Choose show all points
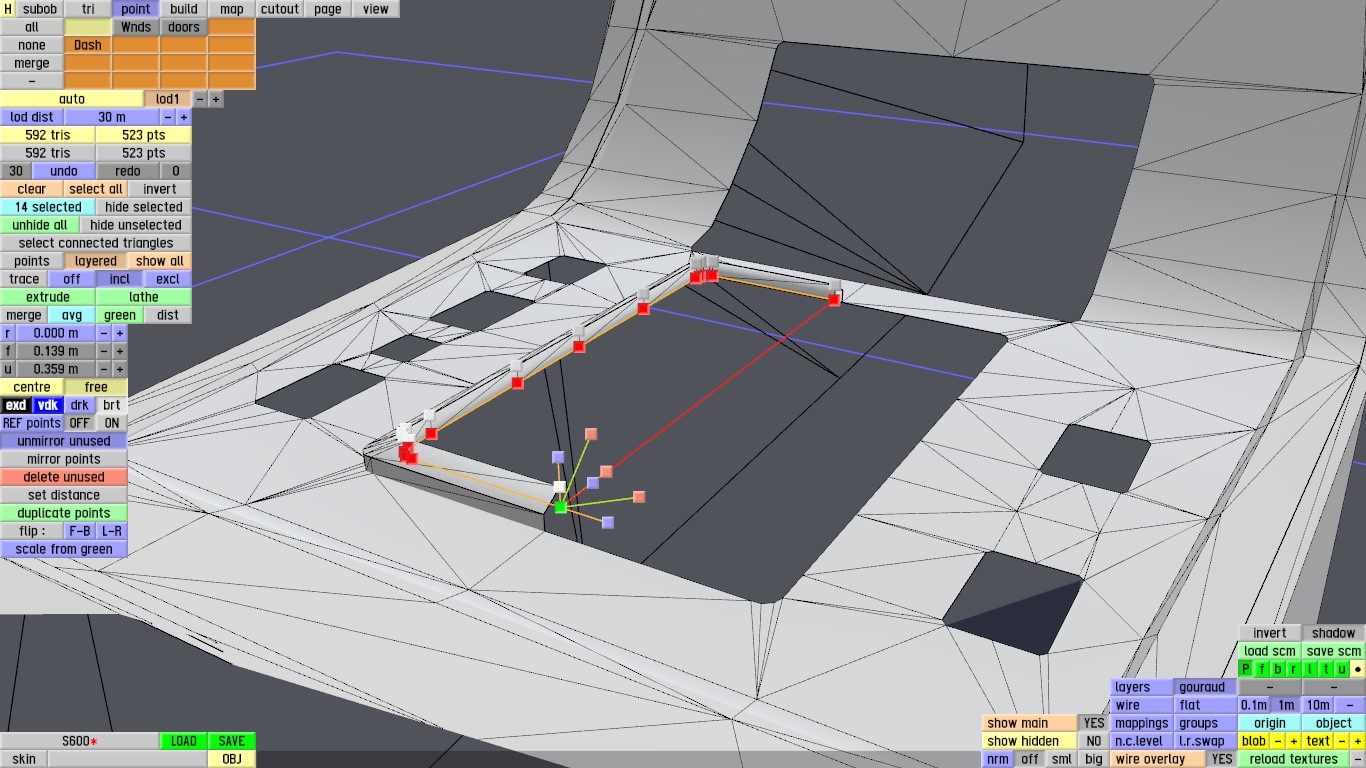 tap(160, 261)
